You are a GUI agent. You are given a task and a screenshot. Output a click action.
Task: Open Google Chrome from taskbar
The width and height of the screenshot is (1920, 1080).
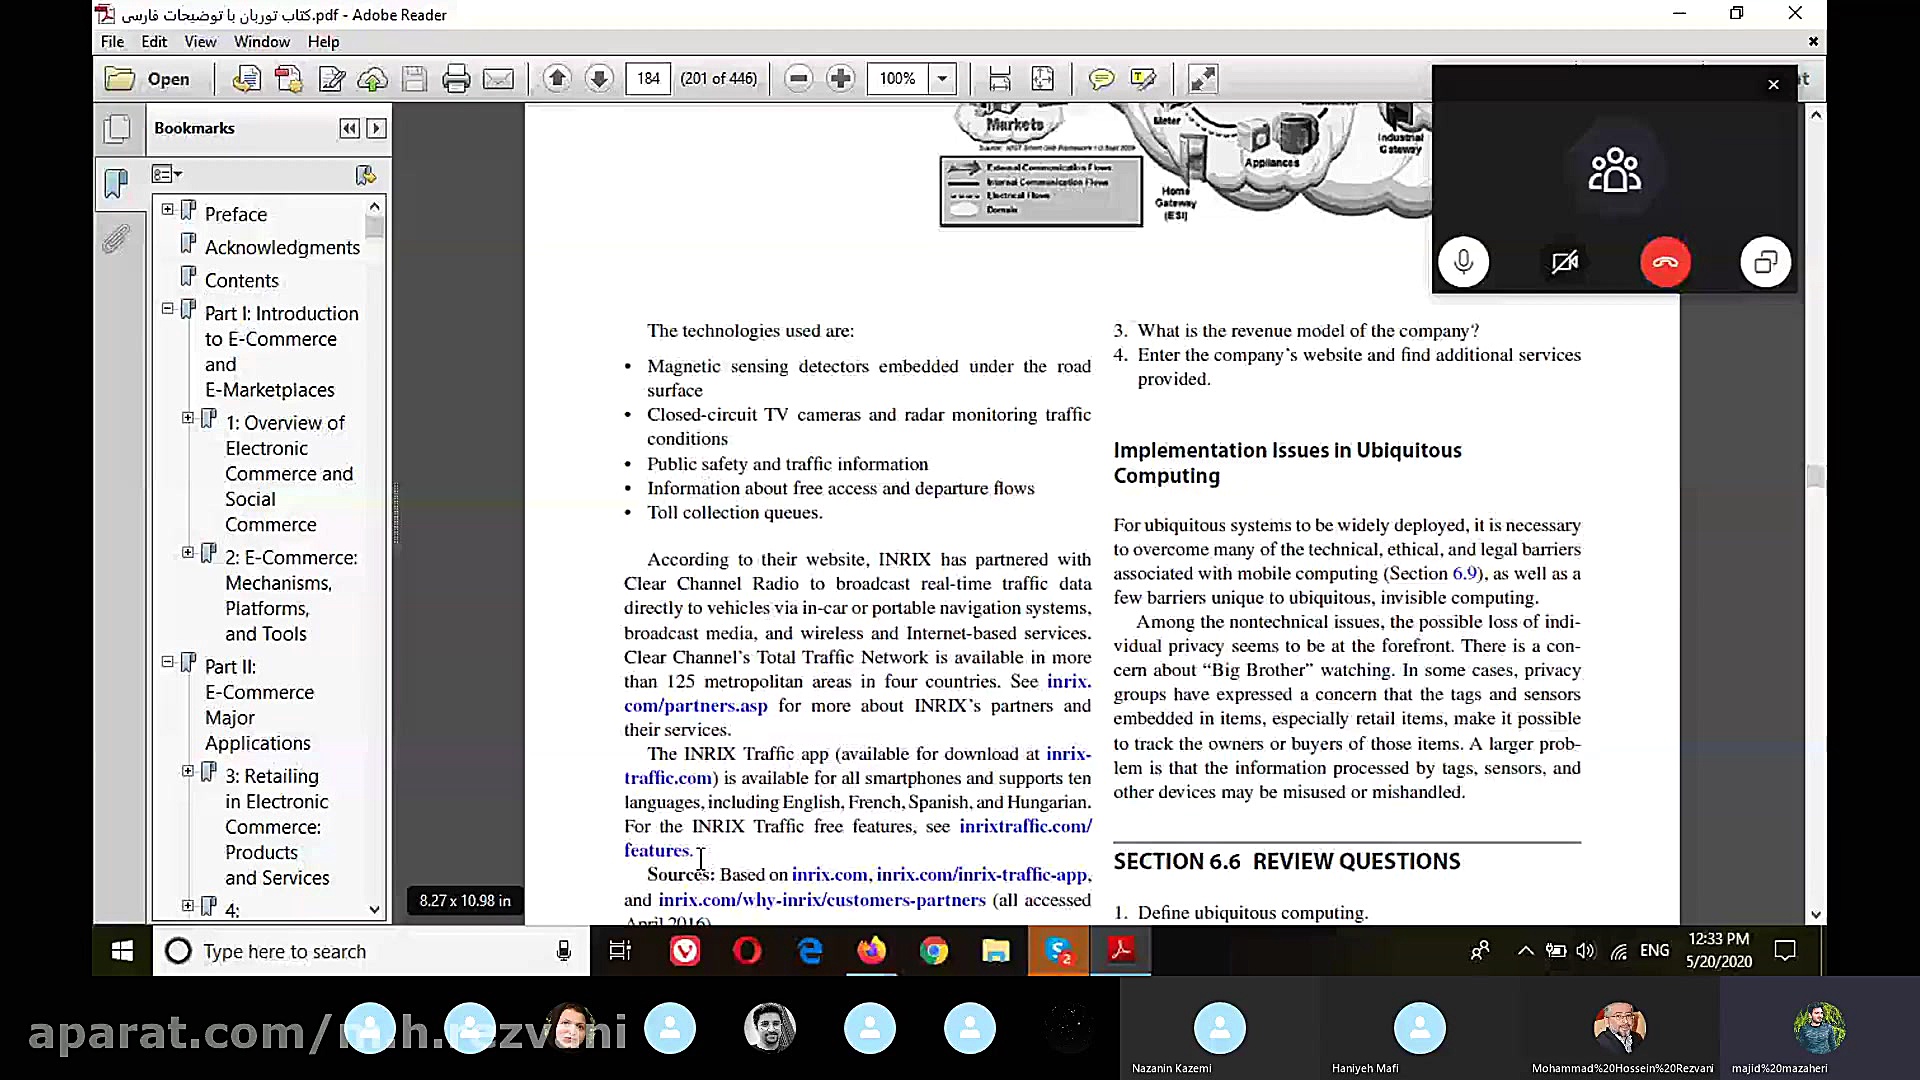pyautogui.click(x=934, y=951)
